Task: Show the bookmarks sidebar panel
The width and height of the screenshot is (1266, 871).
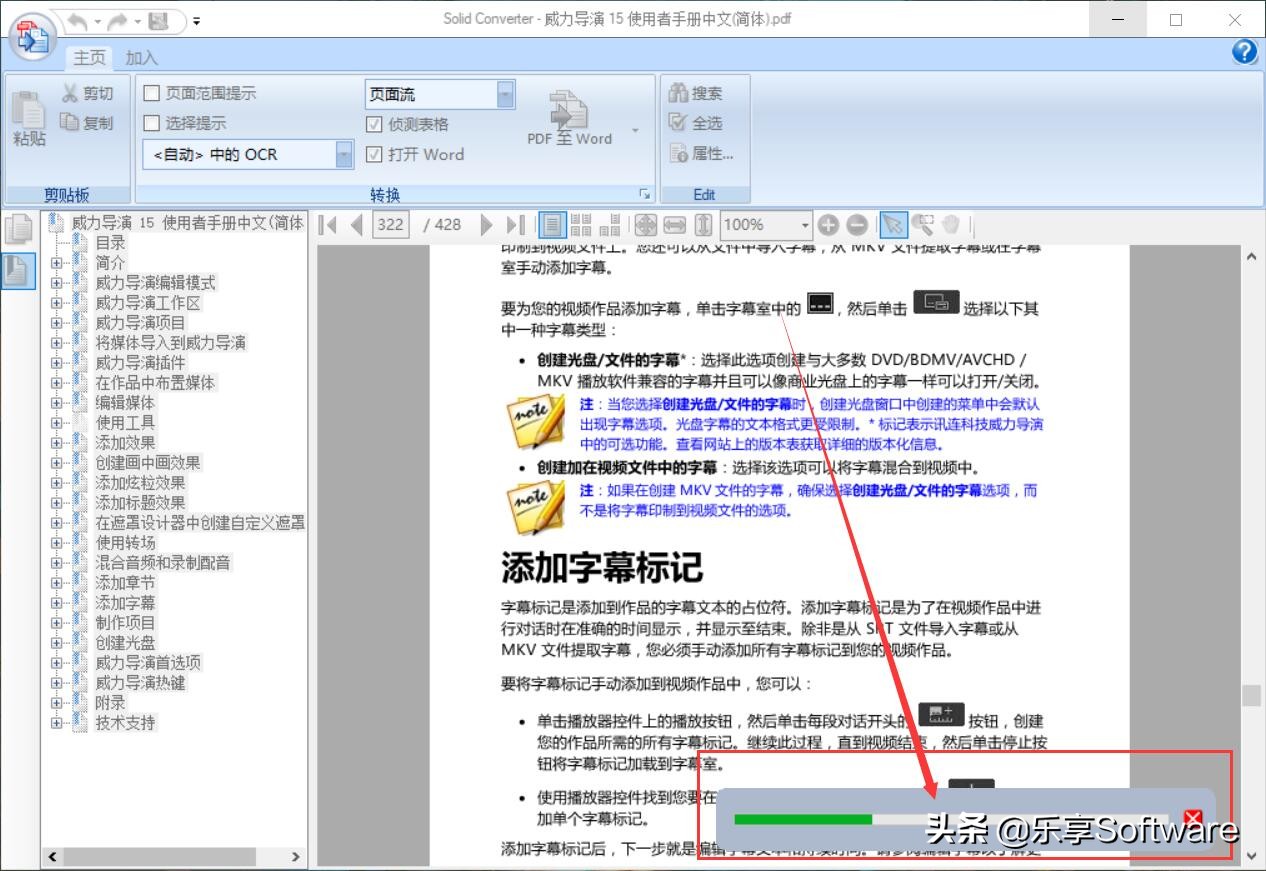Action: [x=18, y=270]
